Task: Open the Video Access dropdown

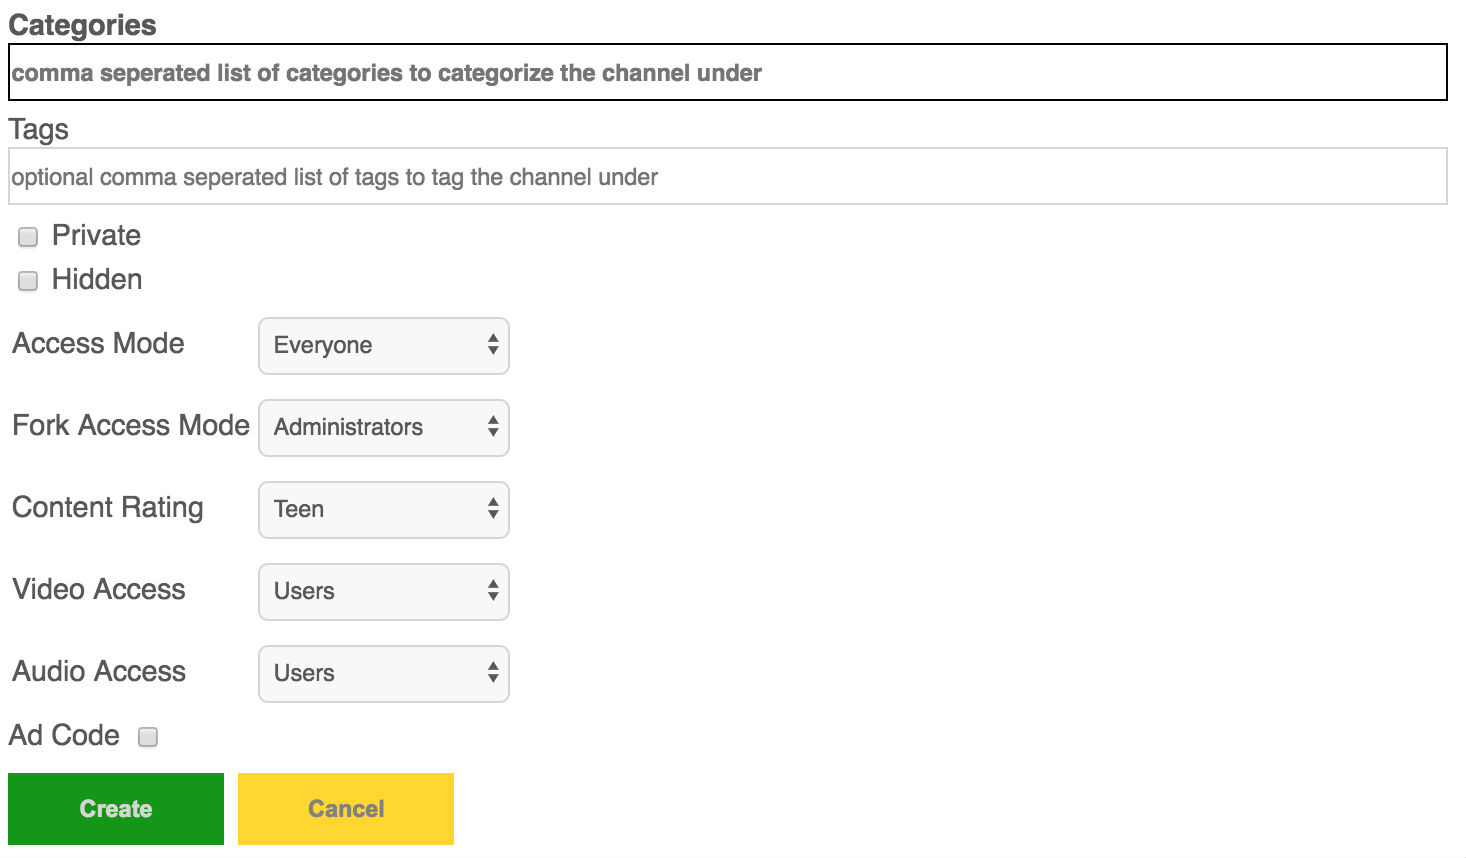Action: pyautogui.click(x=384, y=592)
